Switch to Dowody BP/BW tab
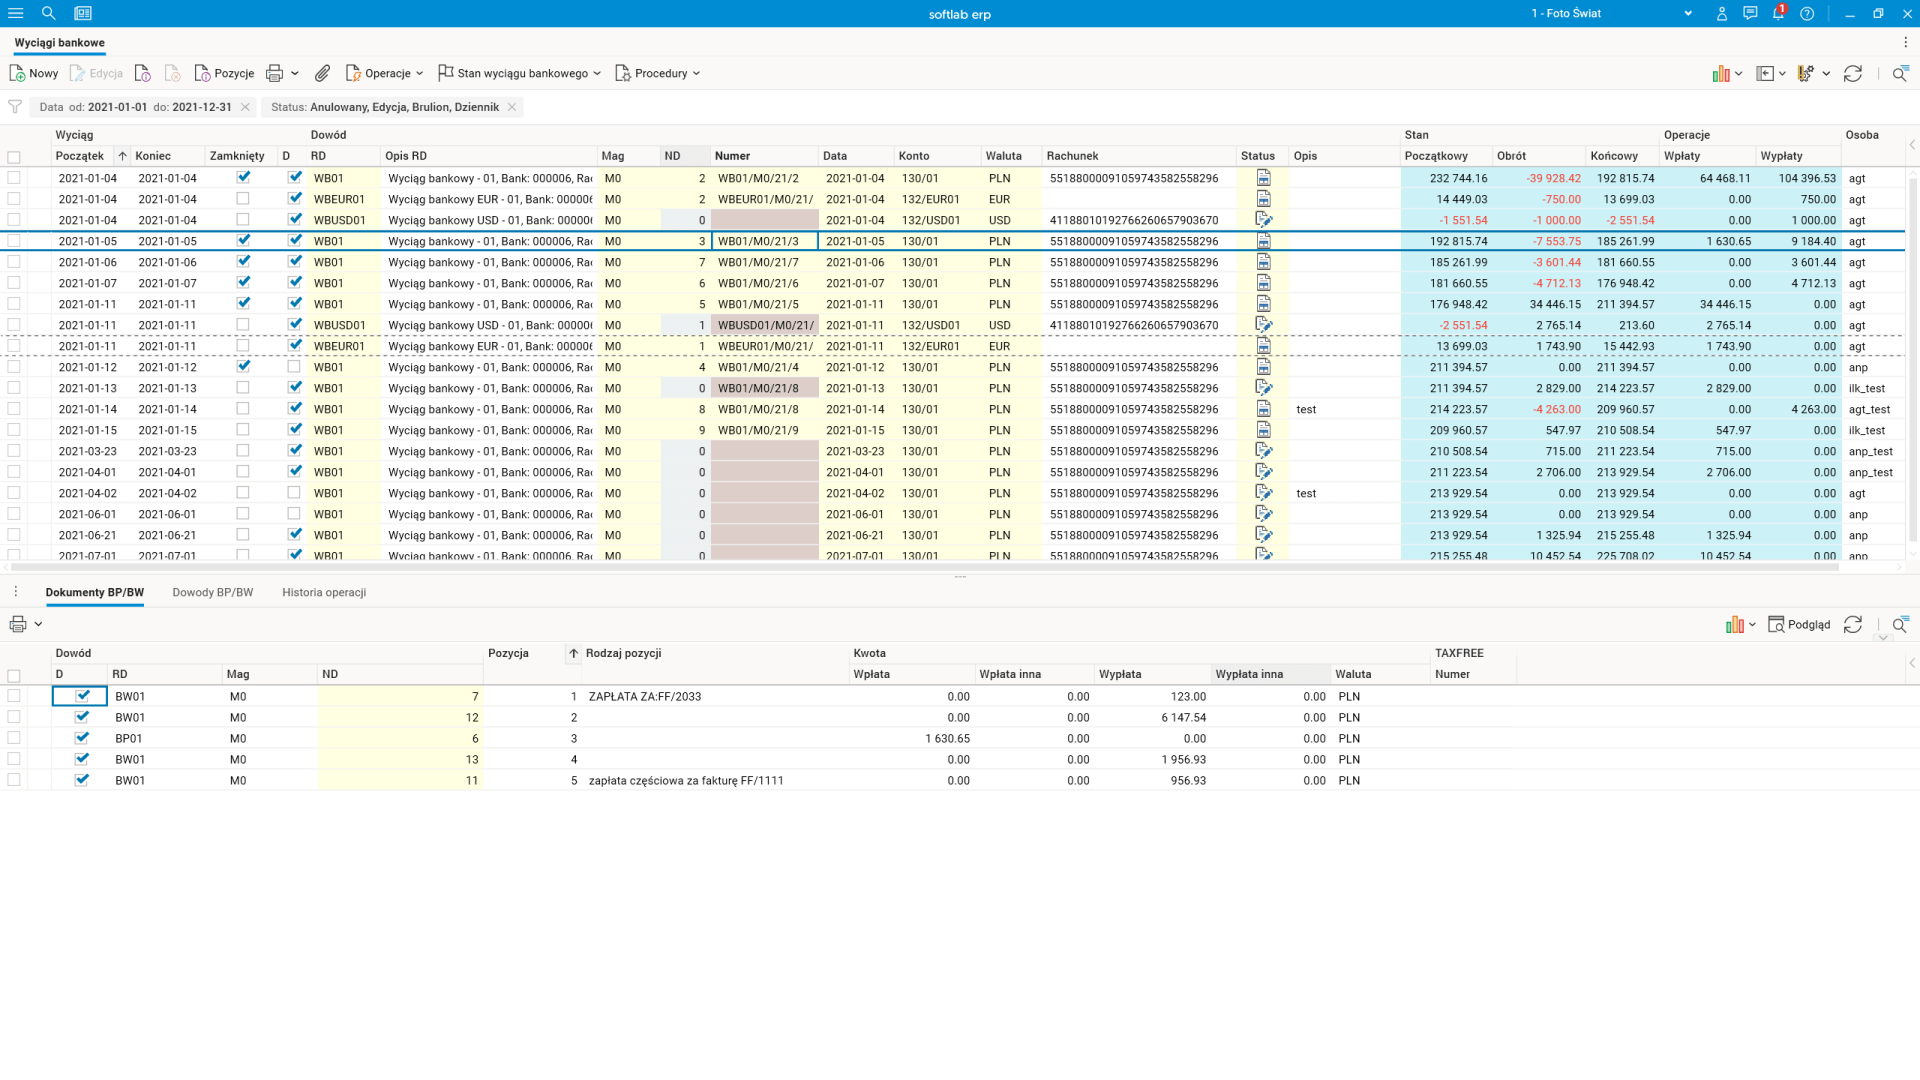This screenshot has height=1080, width=1920. click(212, 592)
